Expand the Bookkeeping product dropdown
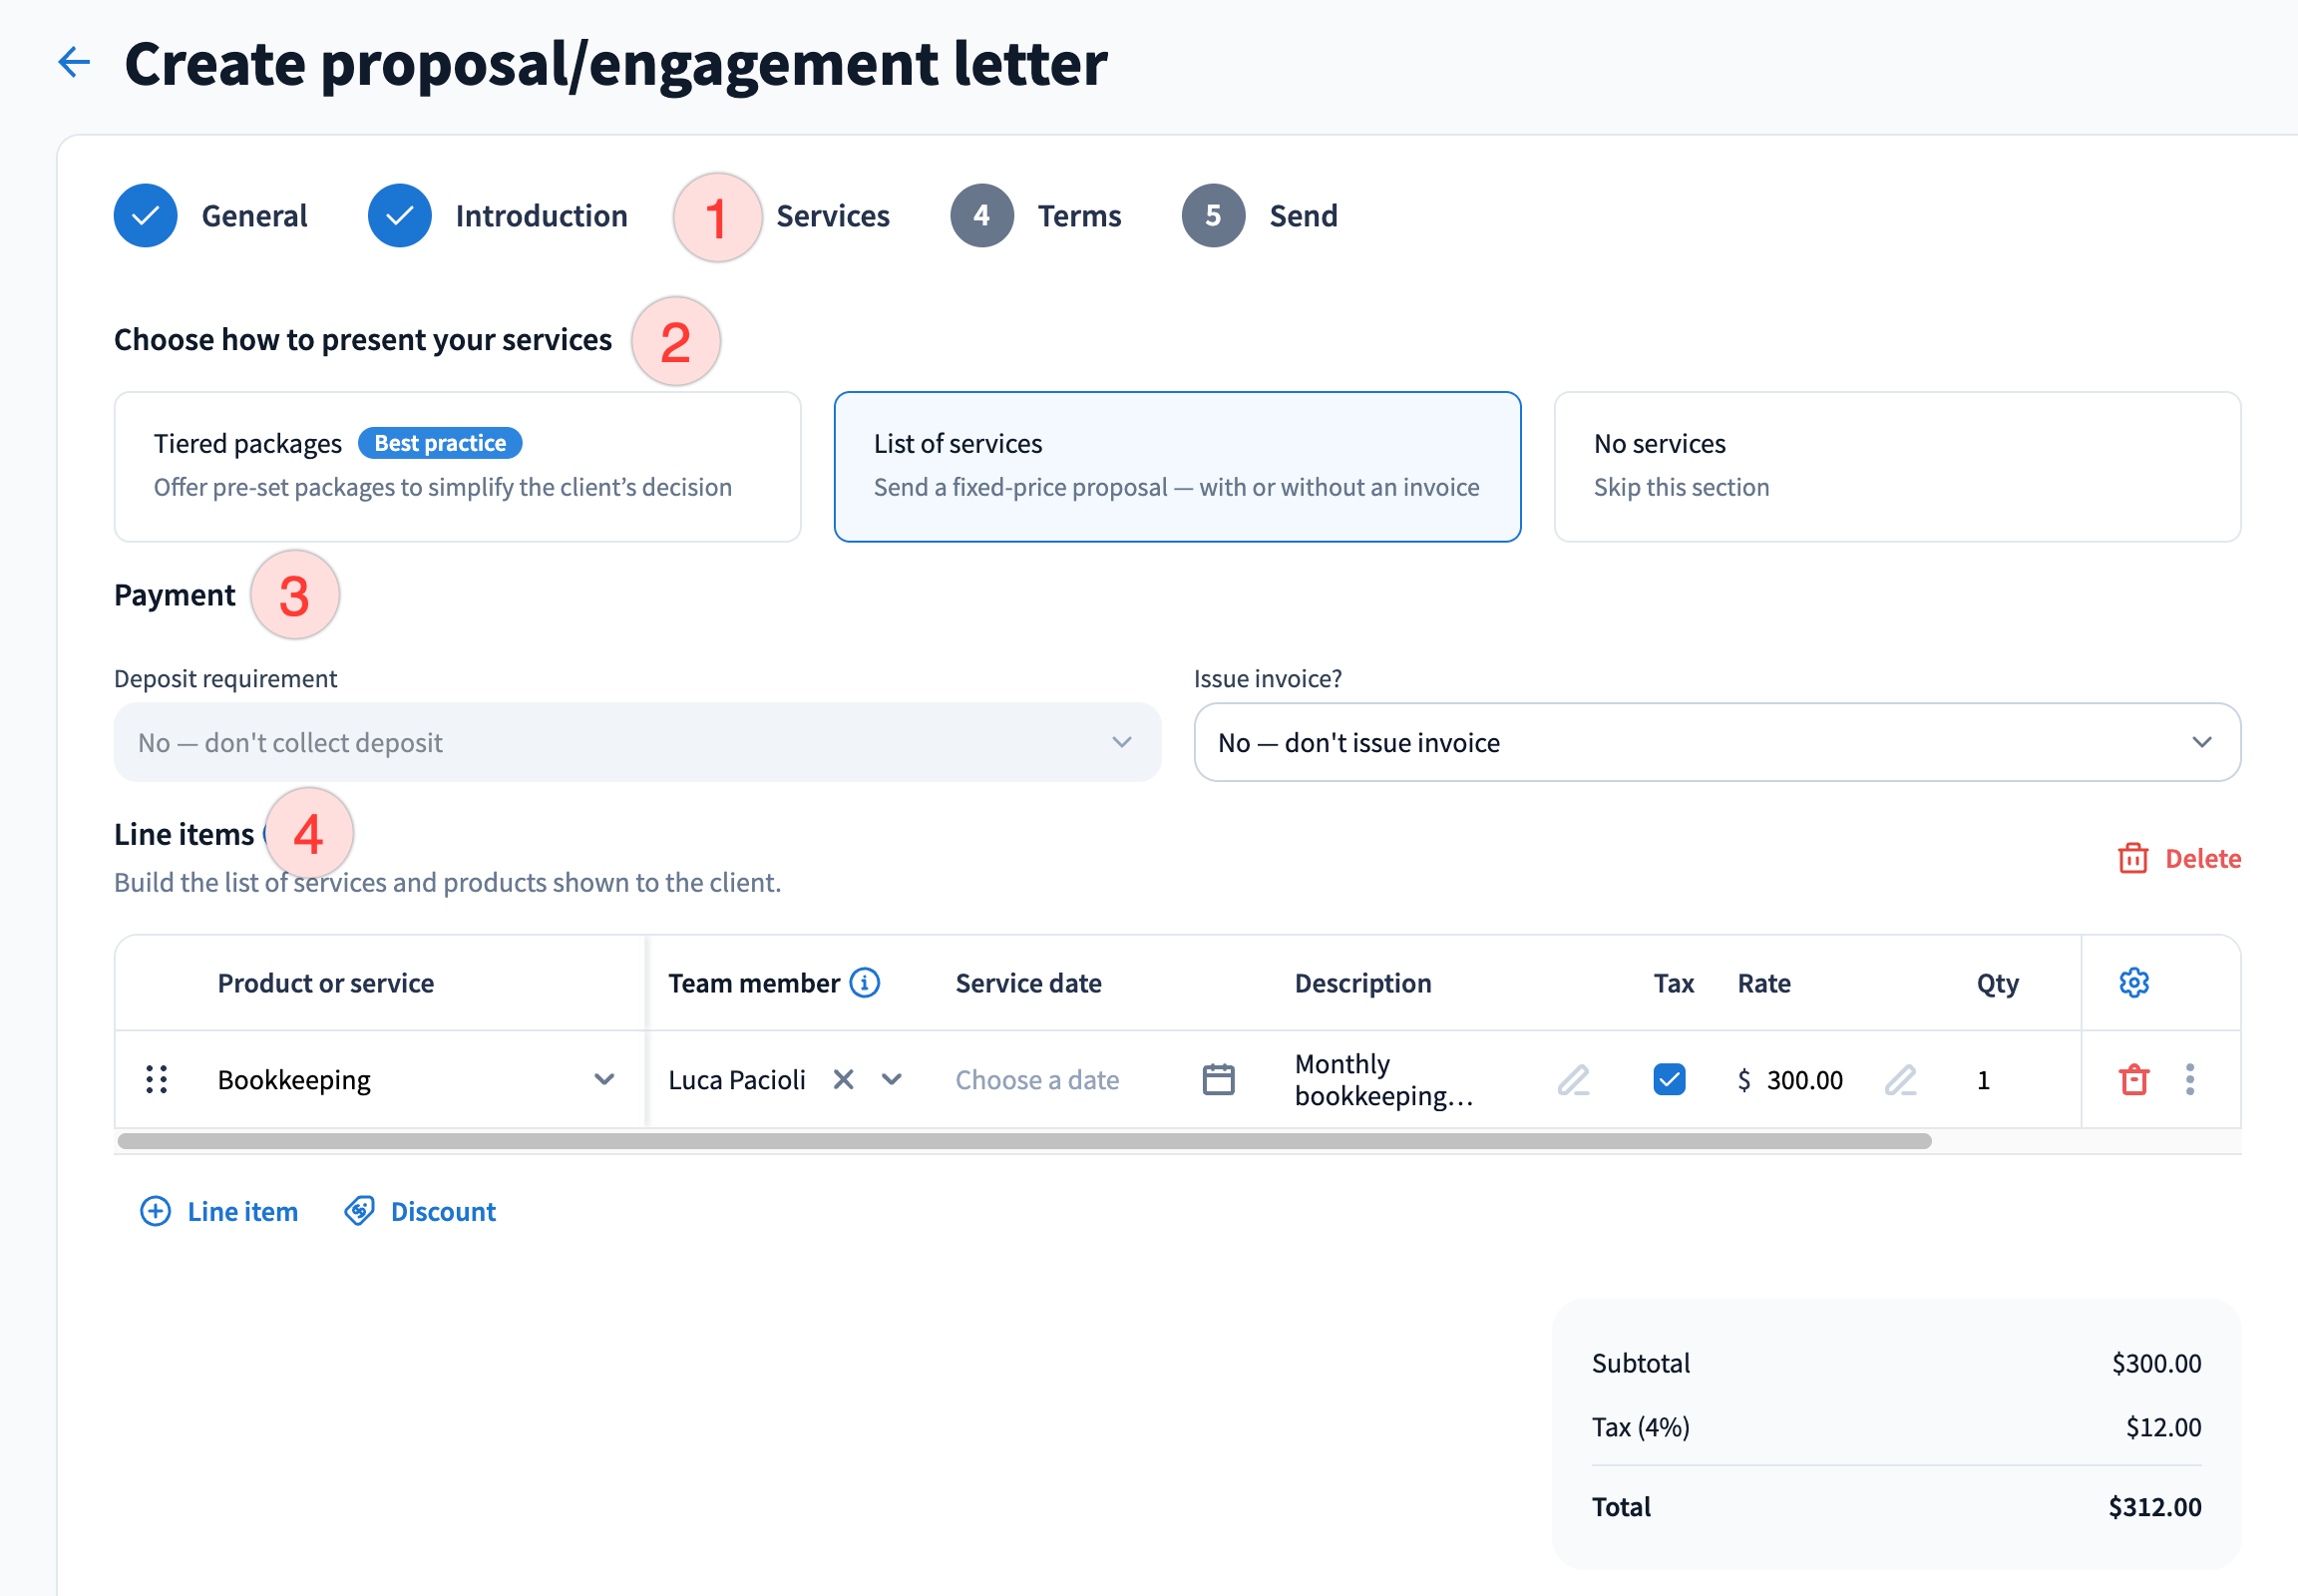 click(603, 1079)
